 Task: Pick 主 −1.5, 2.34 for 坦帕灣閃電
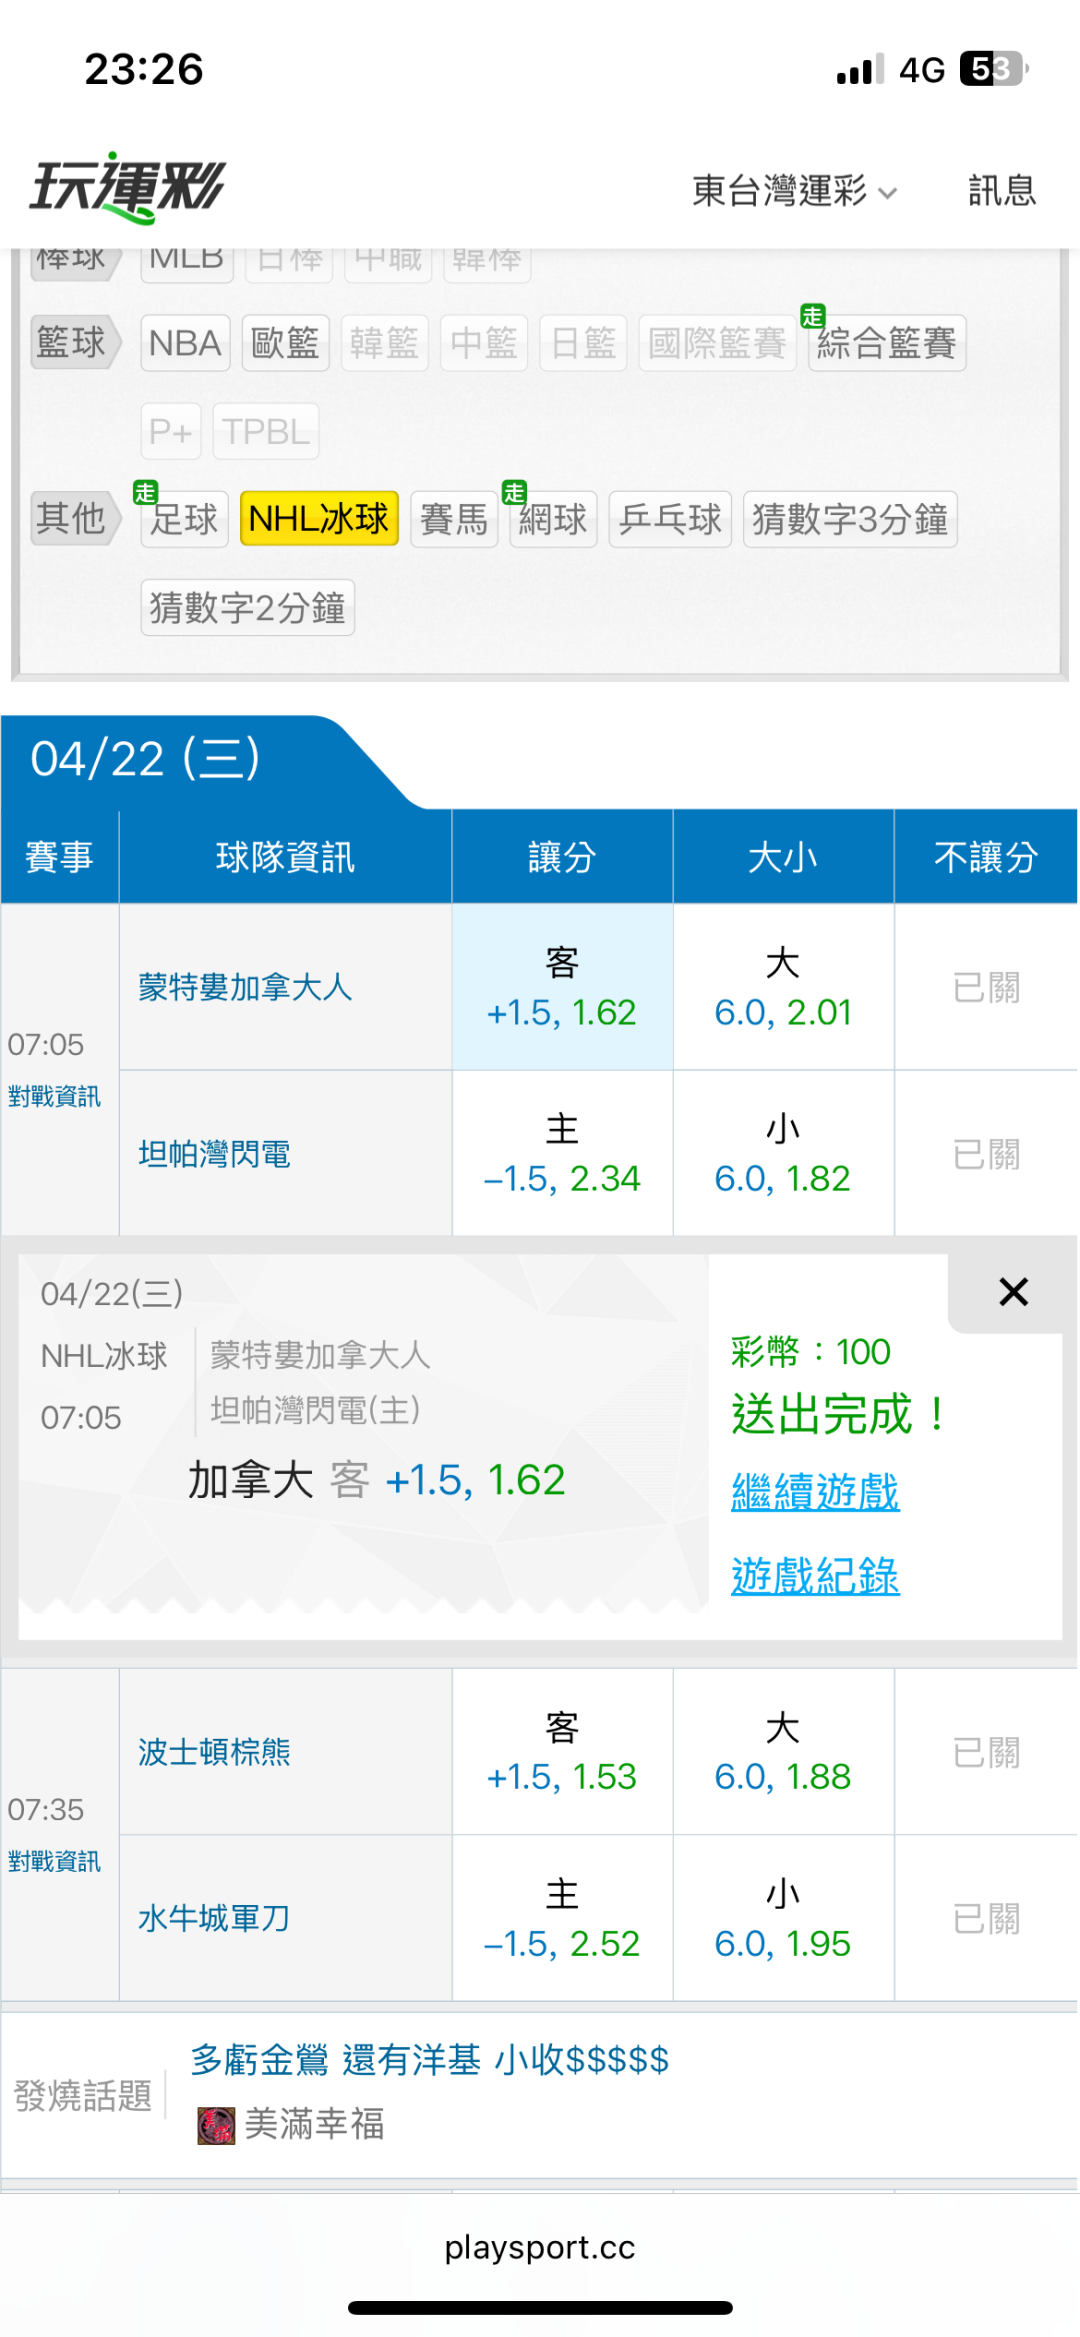(562, 1153)
